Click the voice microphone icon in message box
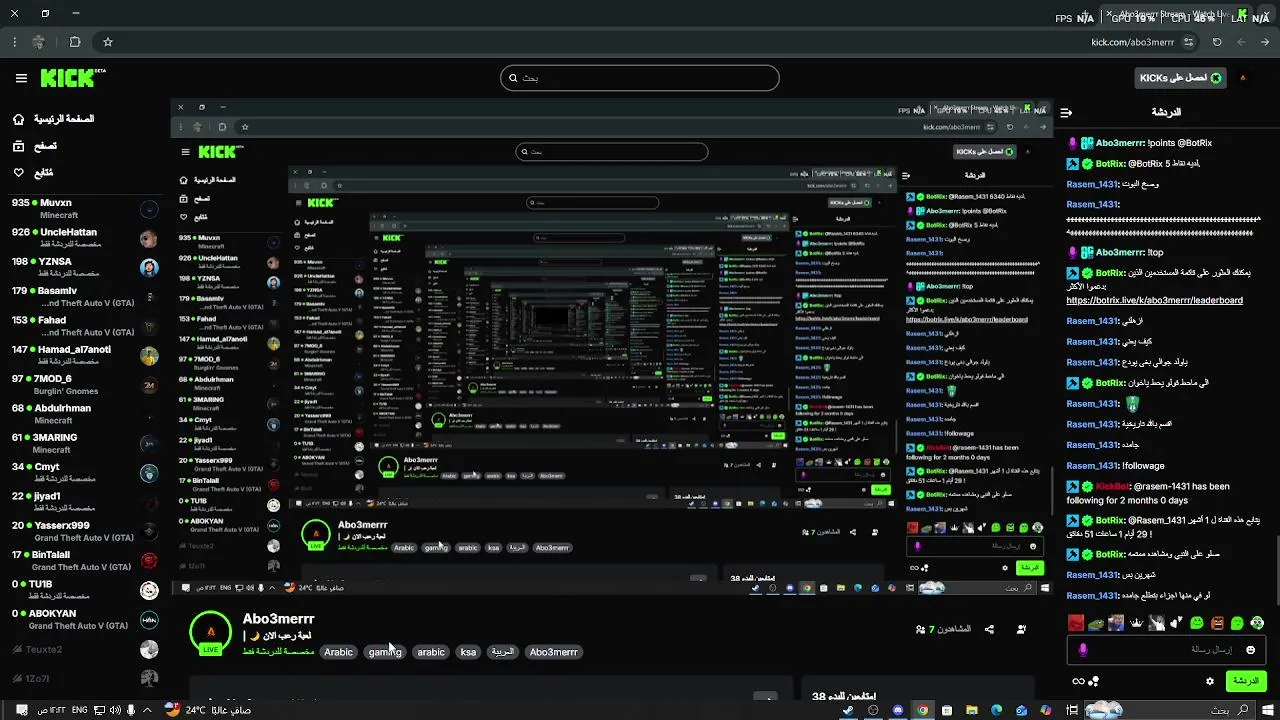Viewport: 1280px width, 720px height. click(x=1082, y=650)
